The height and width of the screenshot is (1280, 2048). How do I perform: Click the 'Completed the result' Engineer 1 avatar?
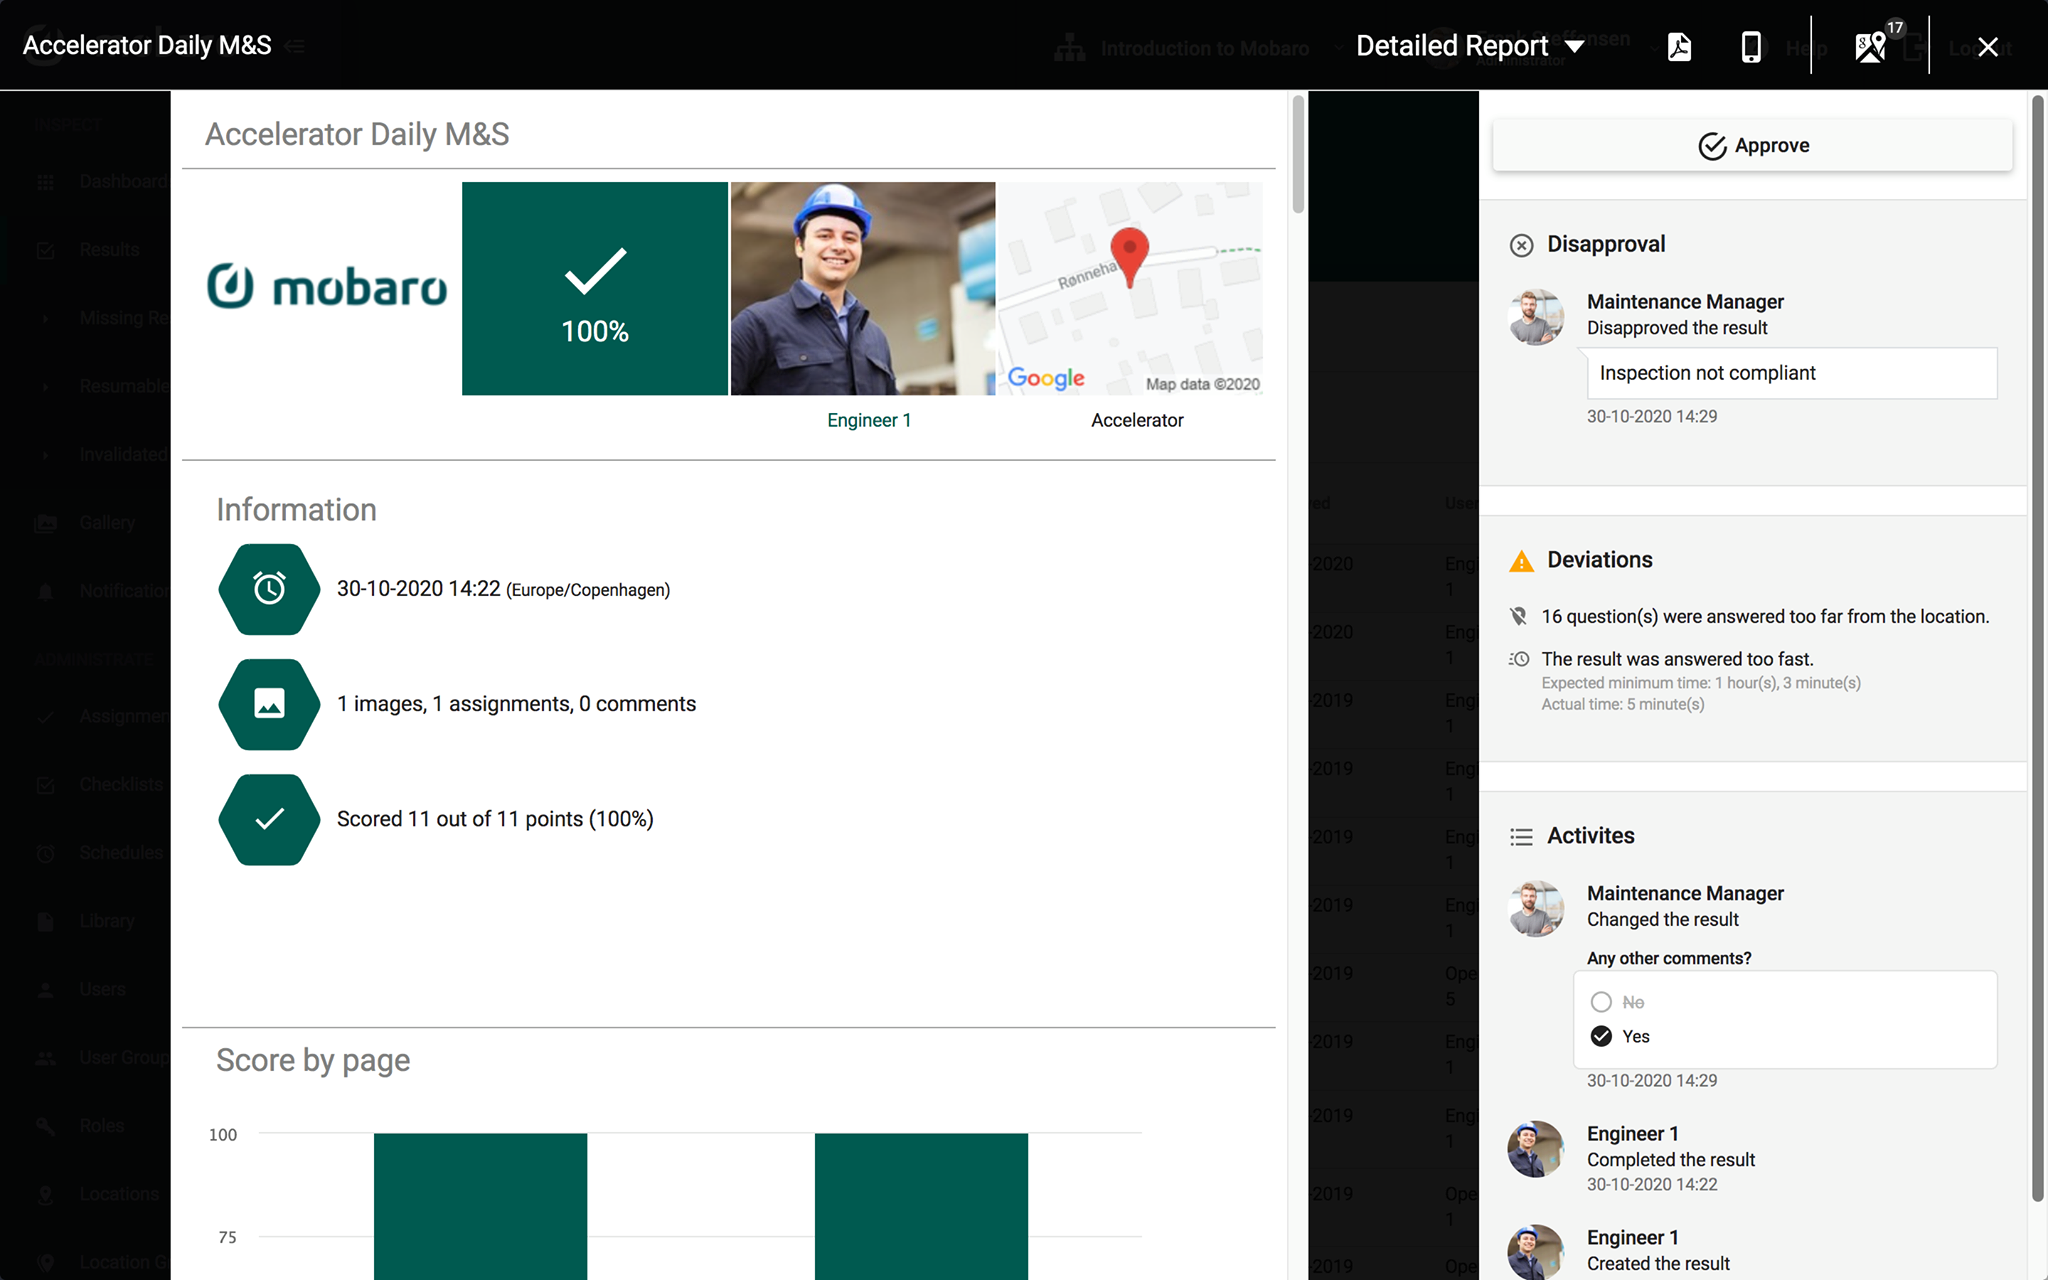point(1536,1149)
